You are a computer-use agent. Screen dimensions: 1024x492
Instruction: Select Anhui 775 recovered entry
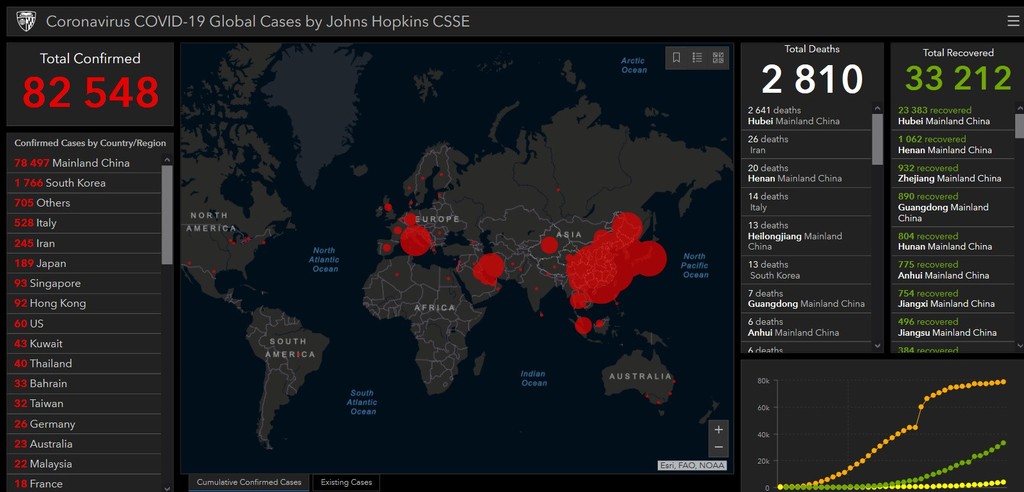[x=953, y=270]
